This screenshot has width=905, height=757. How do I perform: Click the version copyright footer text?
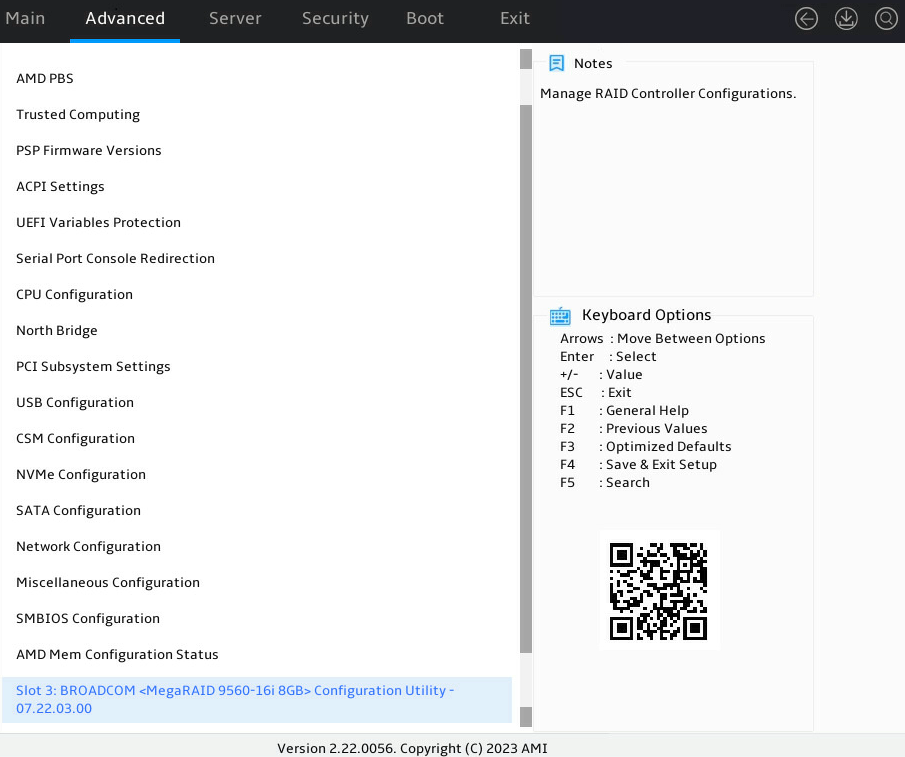point(412,748)
